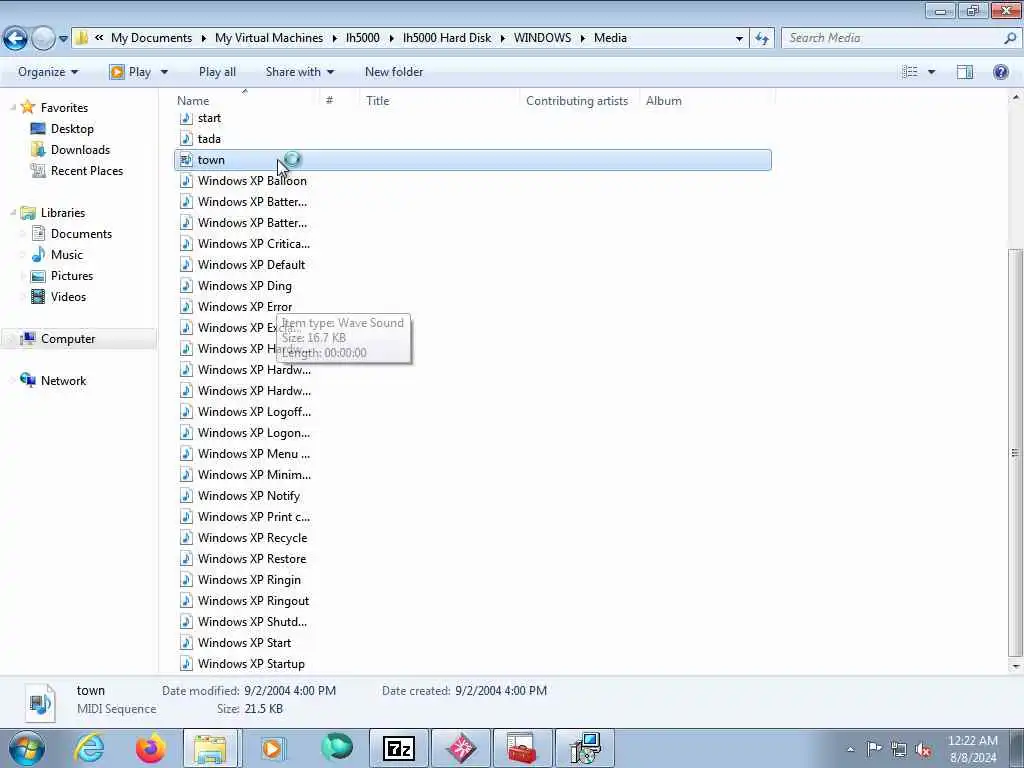Select the Windows XP Default file icon
Viewport: 1024px width, 768px height.
coord(186,264)
